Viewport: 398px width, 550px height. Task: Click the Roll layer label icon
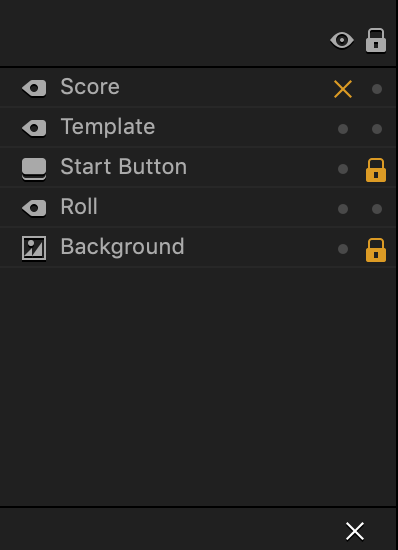click(34, 209)
